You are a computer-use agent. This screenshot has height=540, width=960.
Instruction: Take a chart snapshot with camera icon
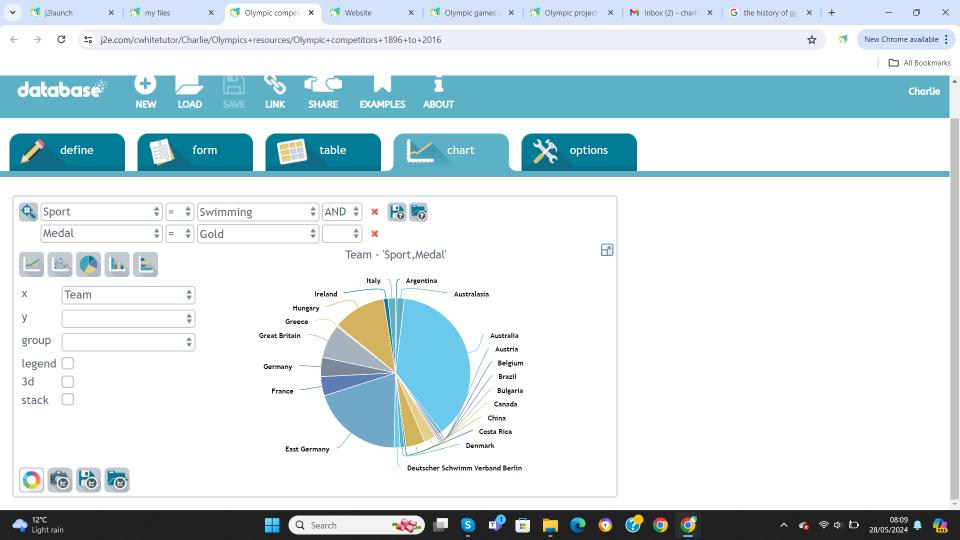tap(60, 480)
